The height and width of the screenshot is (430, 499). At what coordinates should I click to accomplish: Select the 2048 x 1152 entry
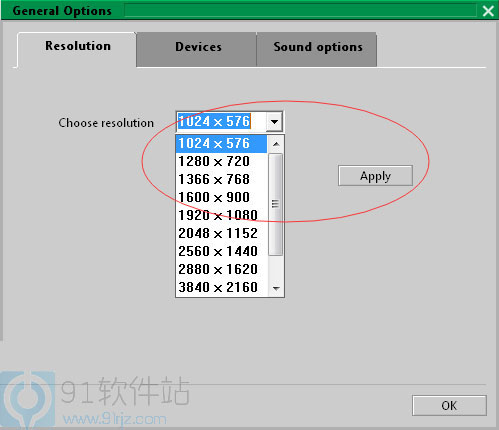tap(221, 234)
